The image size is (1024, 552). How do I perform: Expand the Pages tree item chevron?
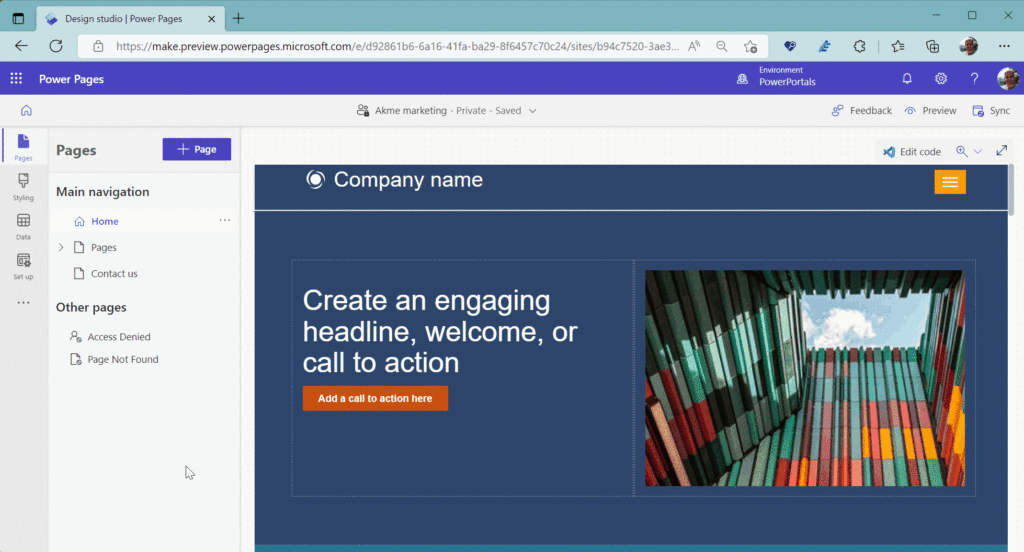[61, 247]
